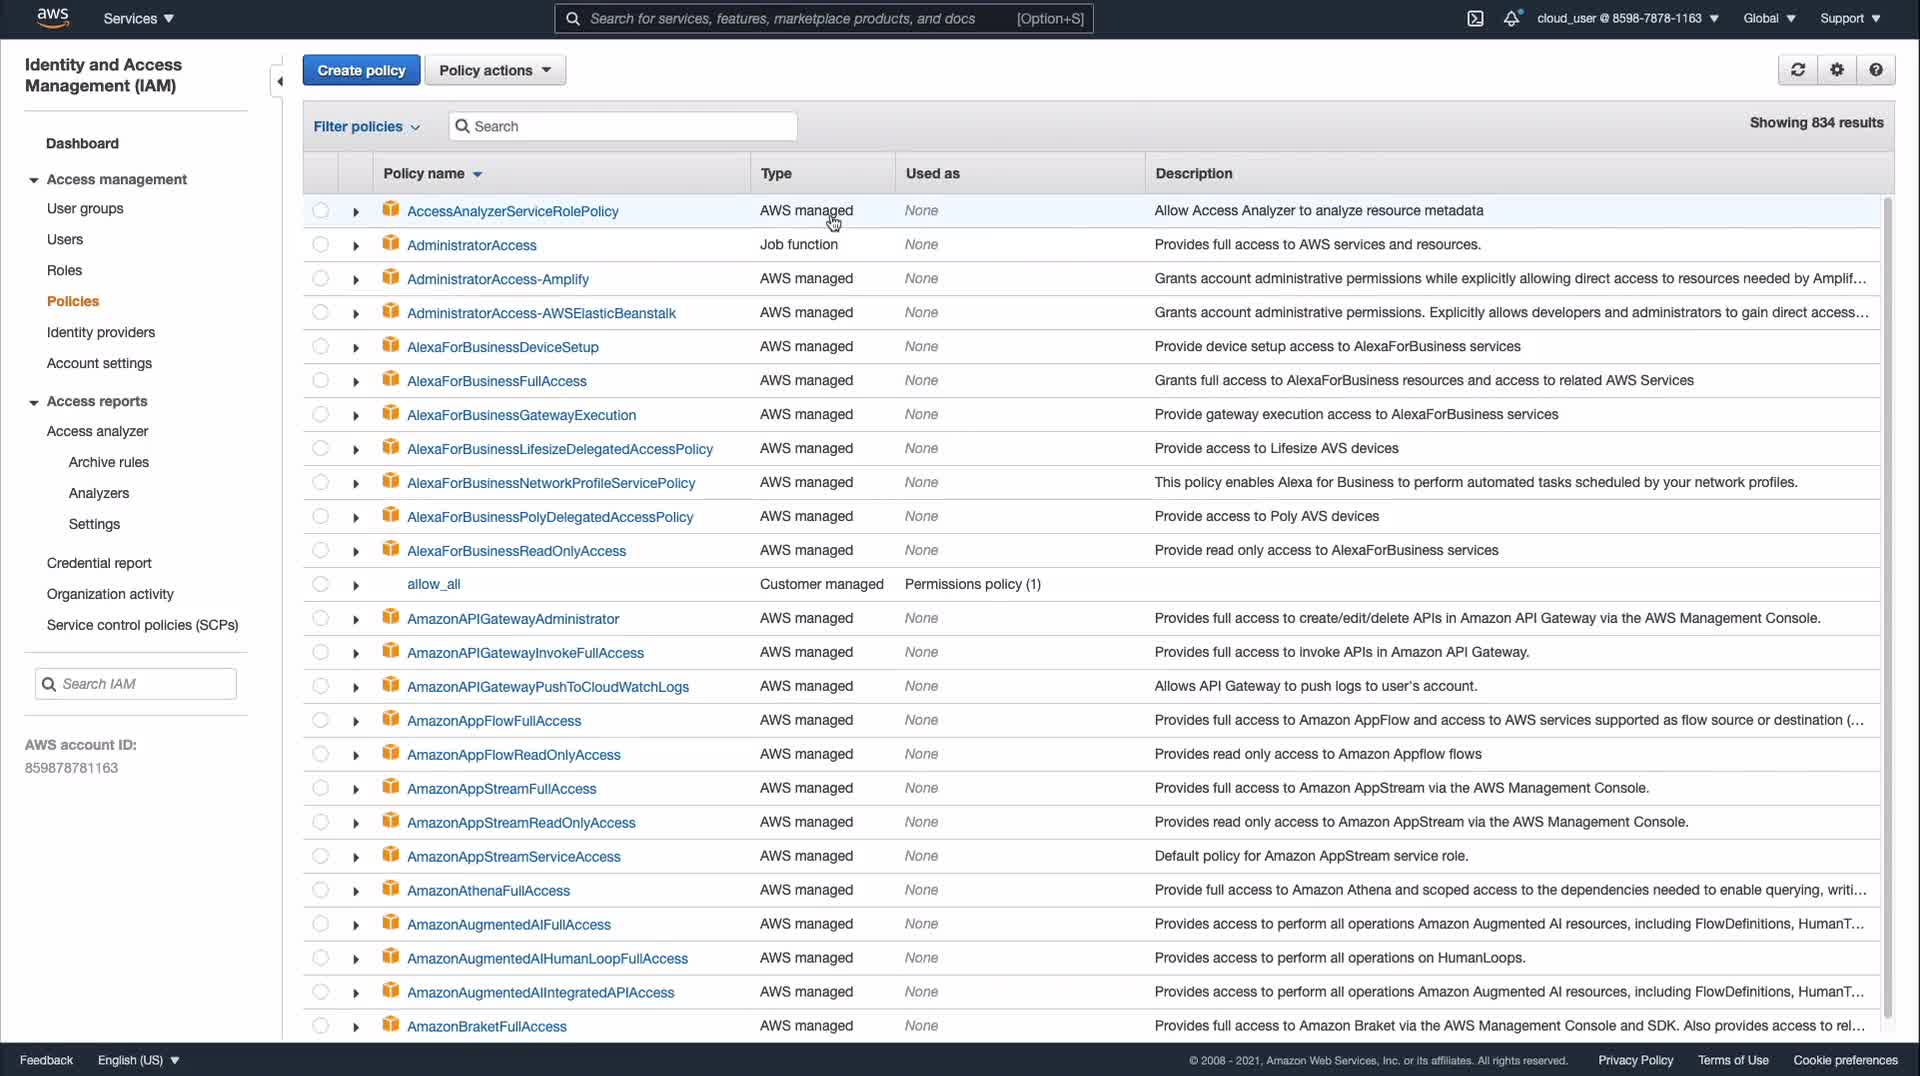
Task: Click the help question mark icon
Action: click(x=1876, y=70)
